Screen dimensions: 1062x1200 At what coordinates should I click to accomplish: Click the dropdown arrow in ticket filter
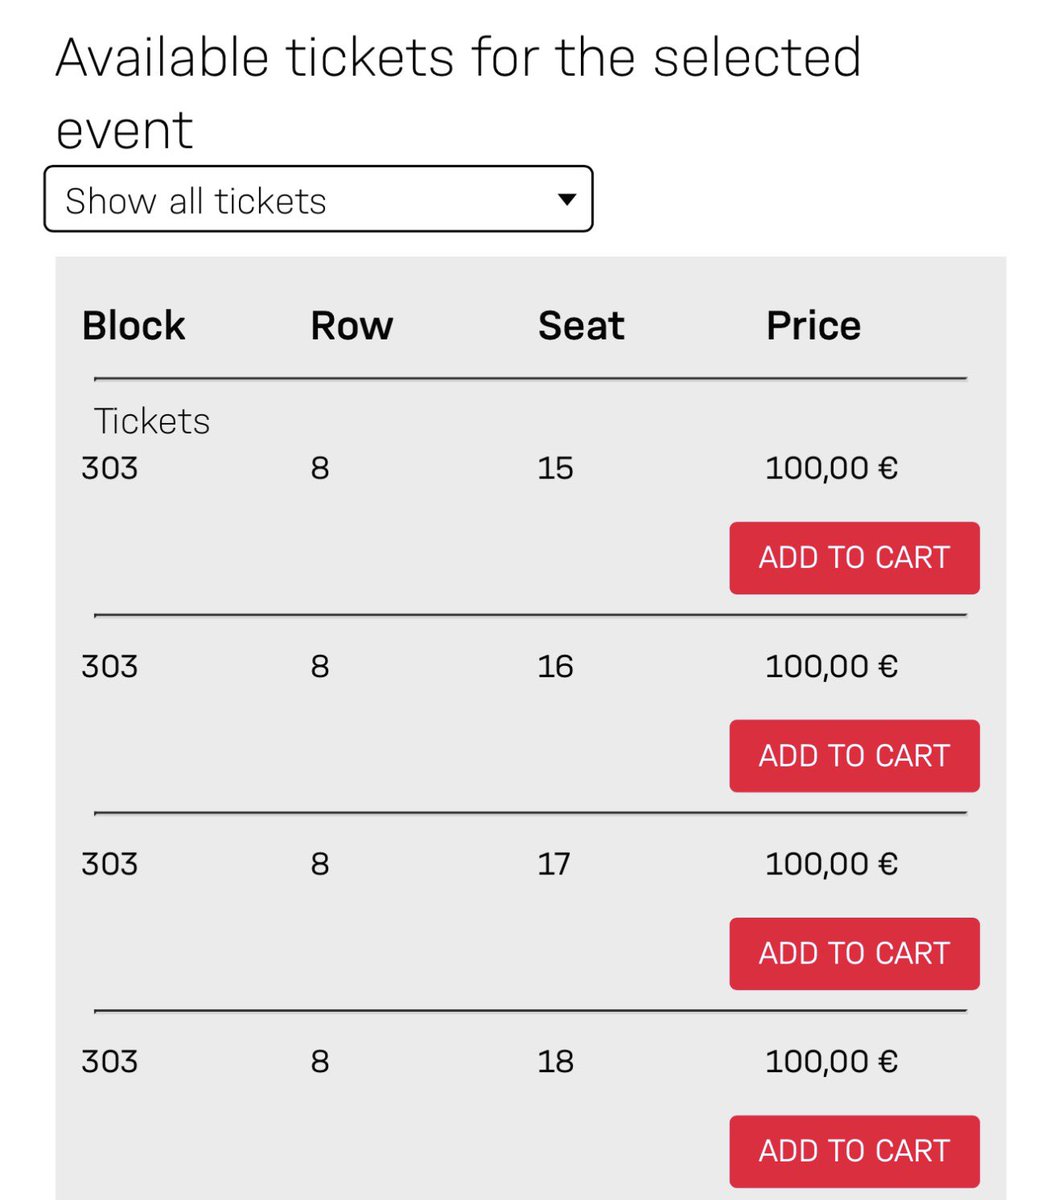(566, 200)
